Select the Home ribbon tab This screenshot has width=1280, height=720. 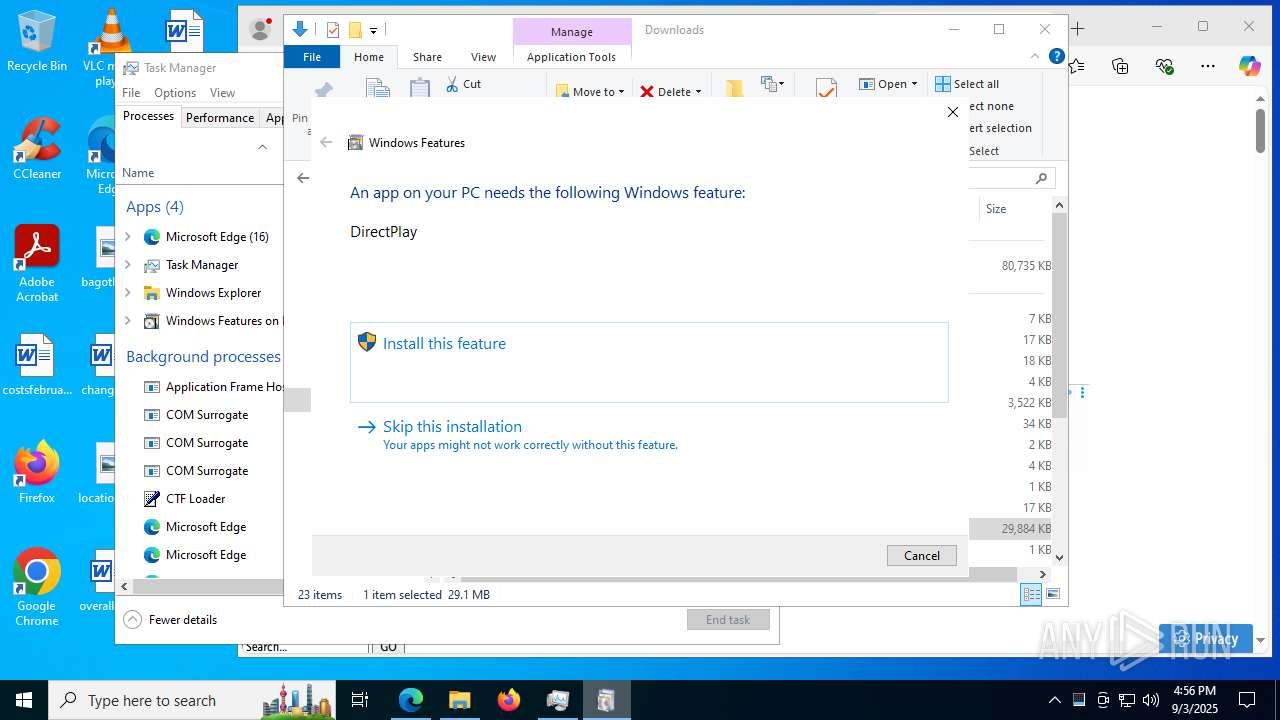pos(369,57)
